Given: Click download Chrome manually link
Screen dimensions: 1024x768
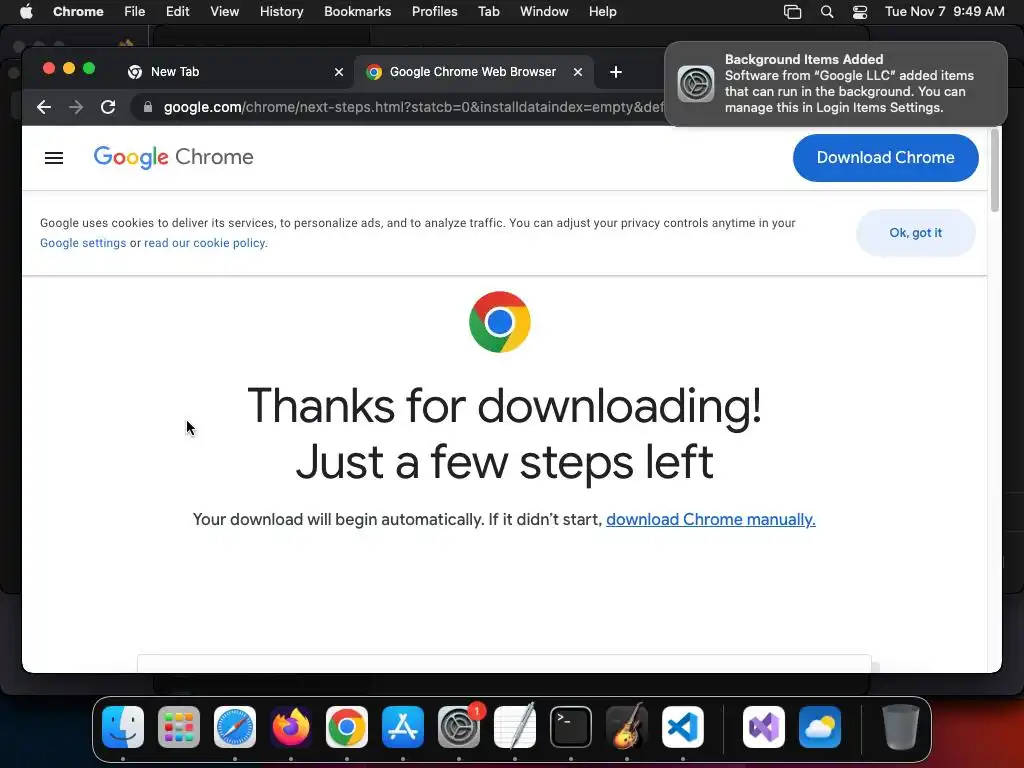Looking at the screenshot, I should 711,519.
